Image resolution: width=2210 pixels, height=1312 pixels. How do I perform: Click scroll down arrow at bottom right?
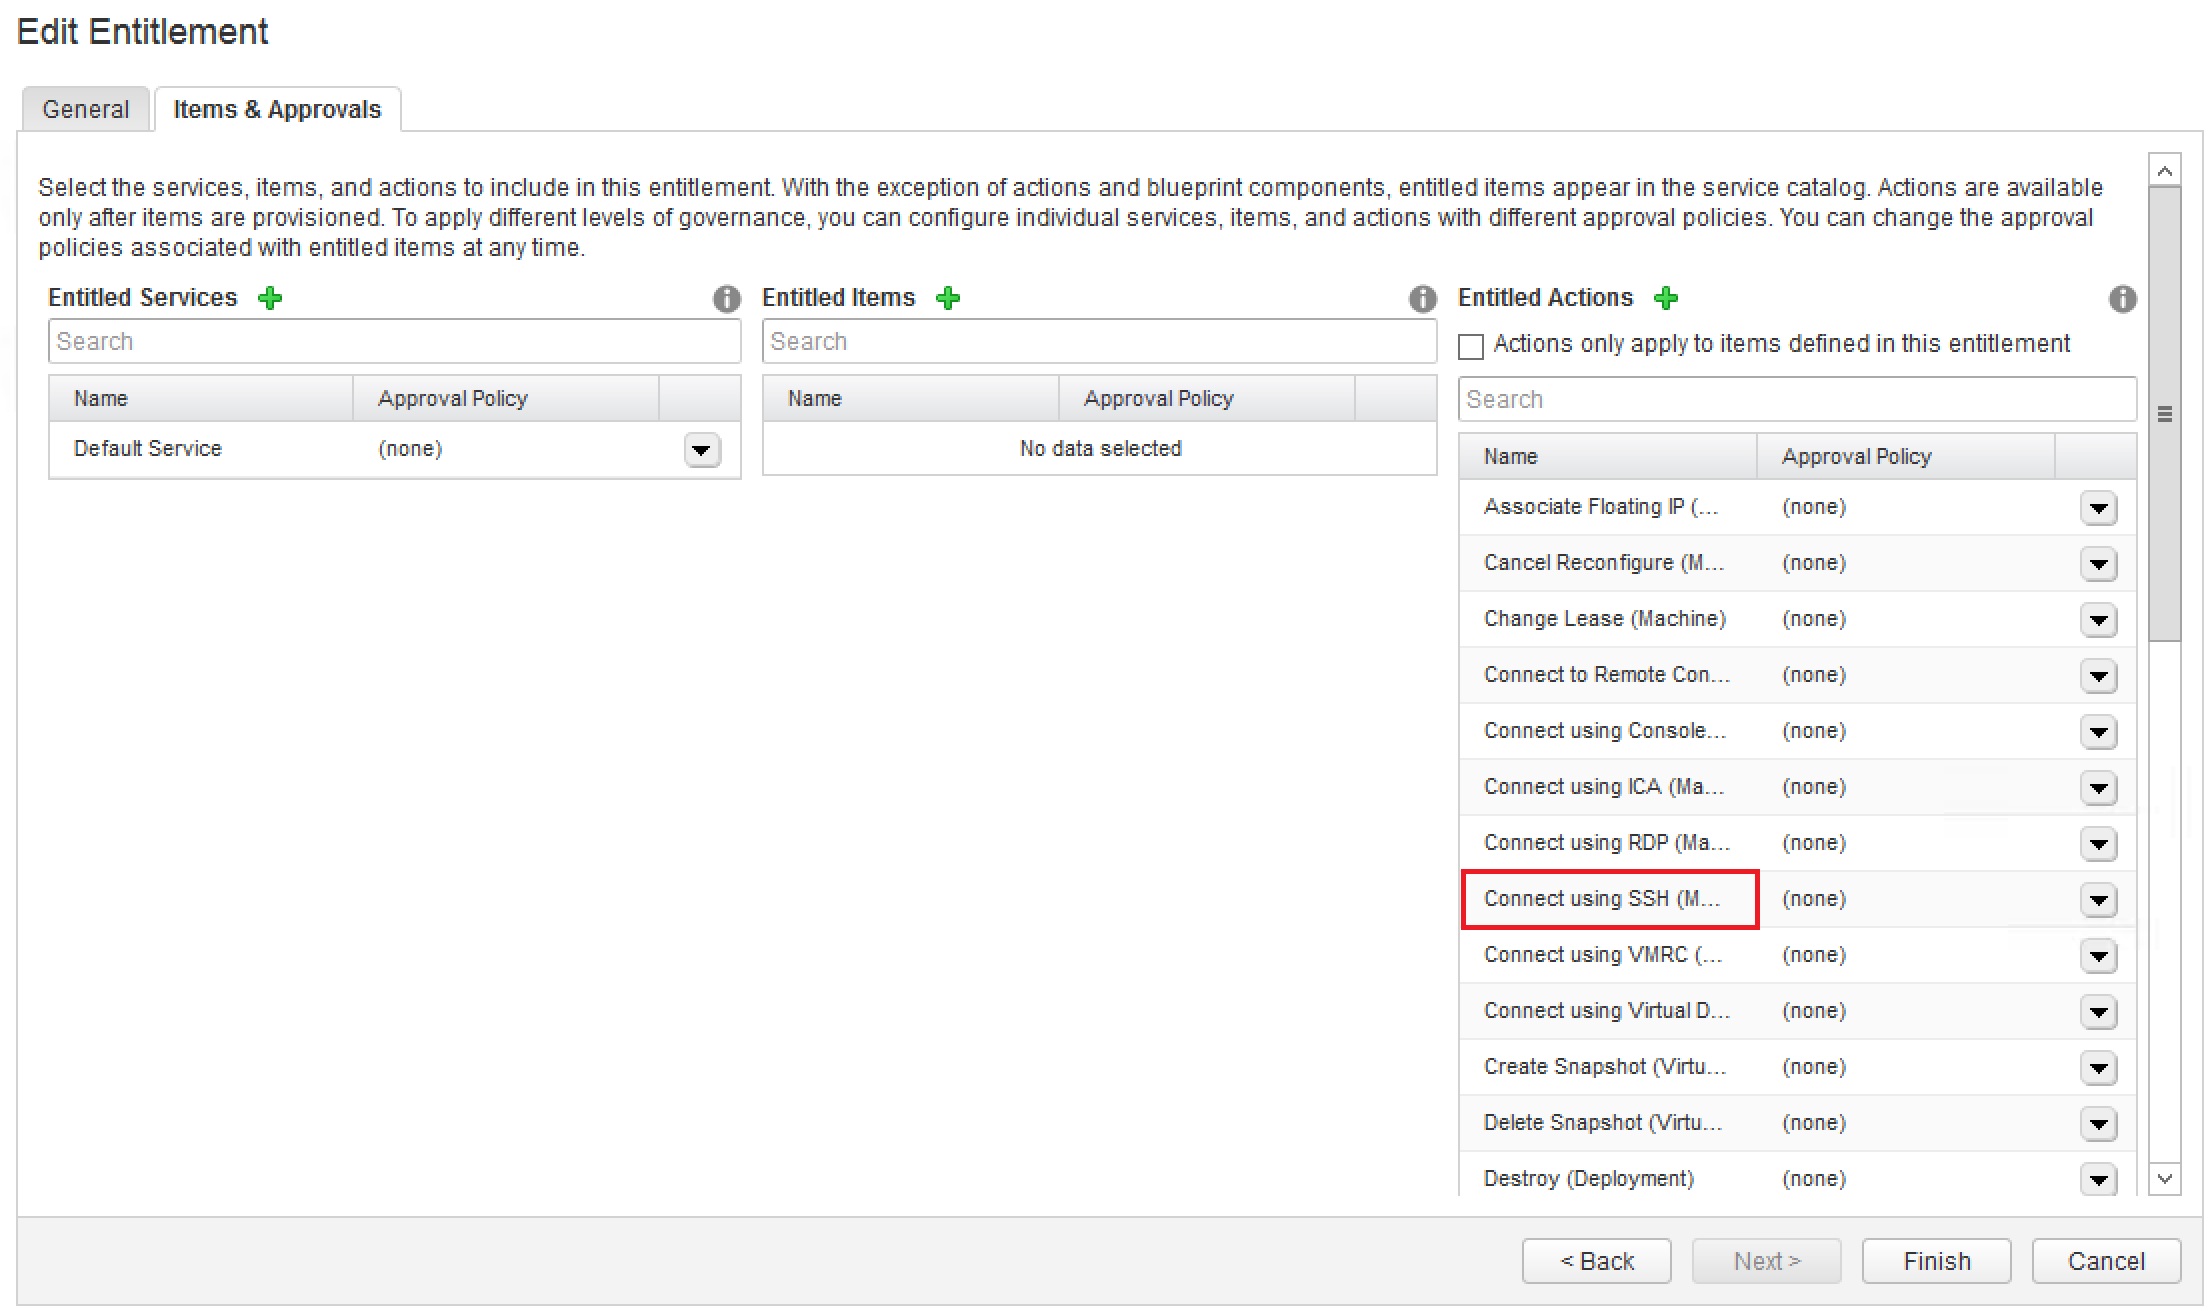2164,1179
